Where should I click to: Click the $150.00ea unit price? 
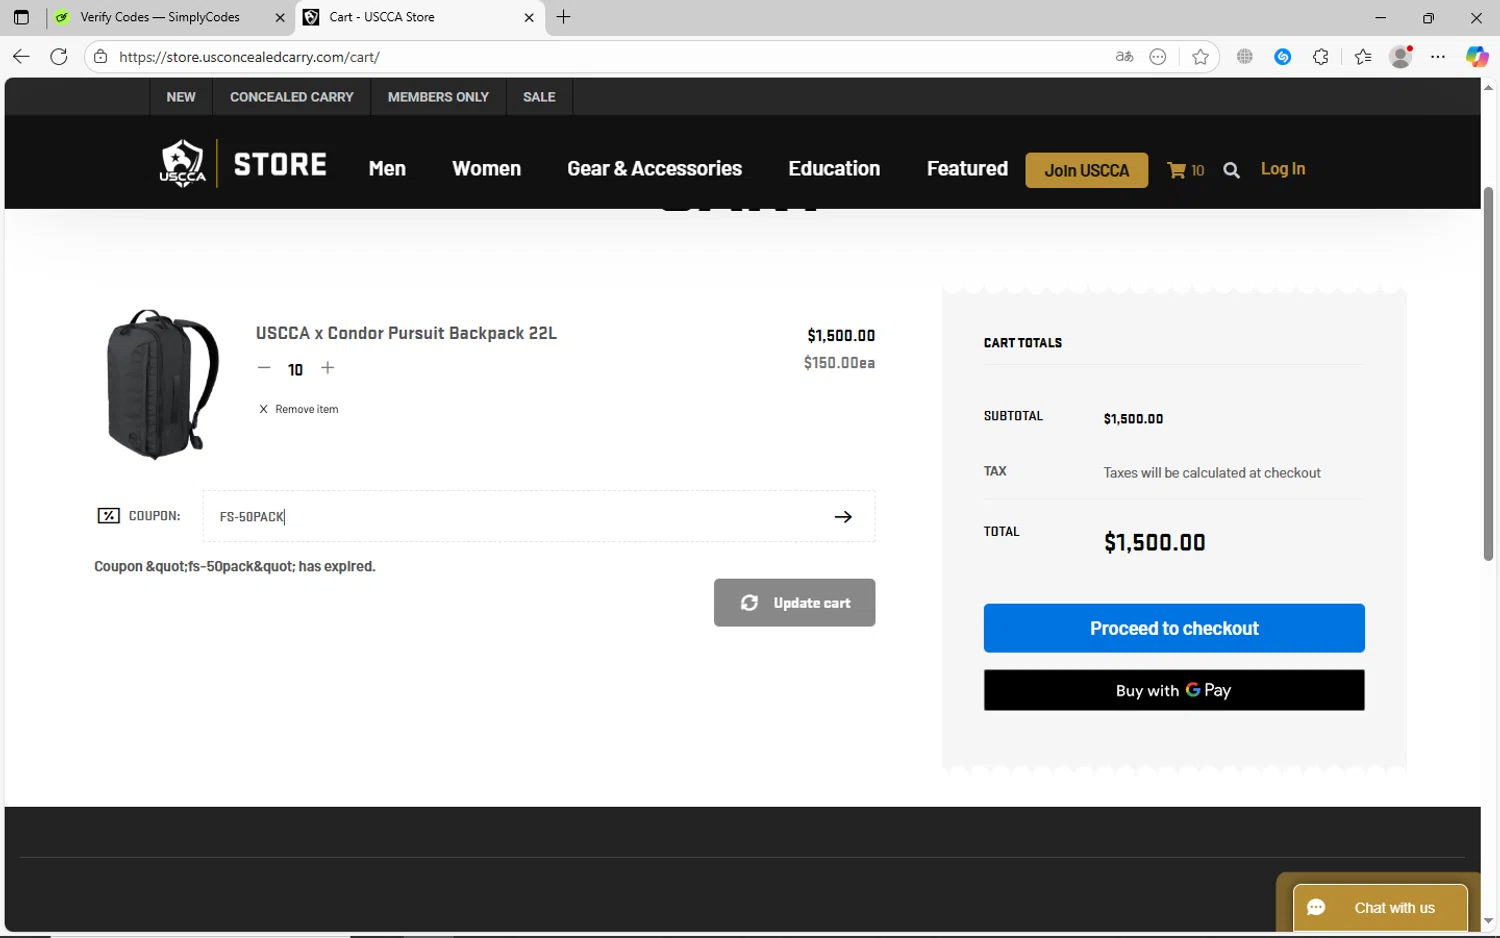click(839, 363)
